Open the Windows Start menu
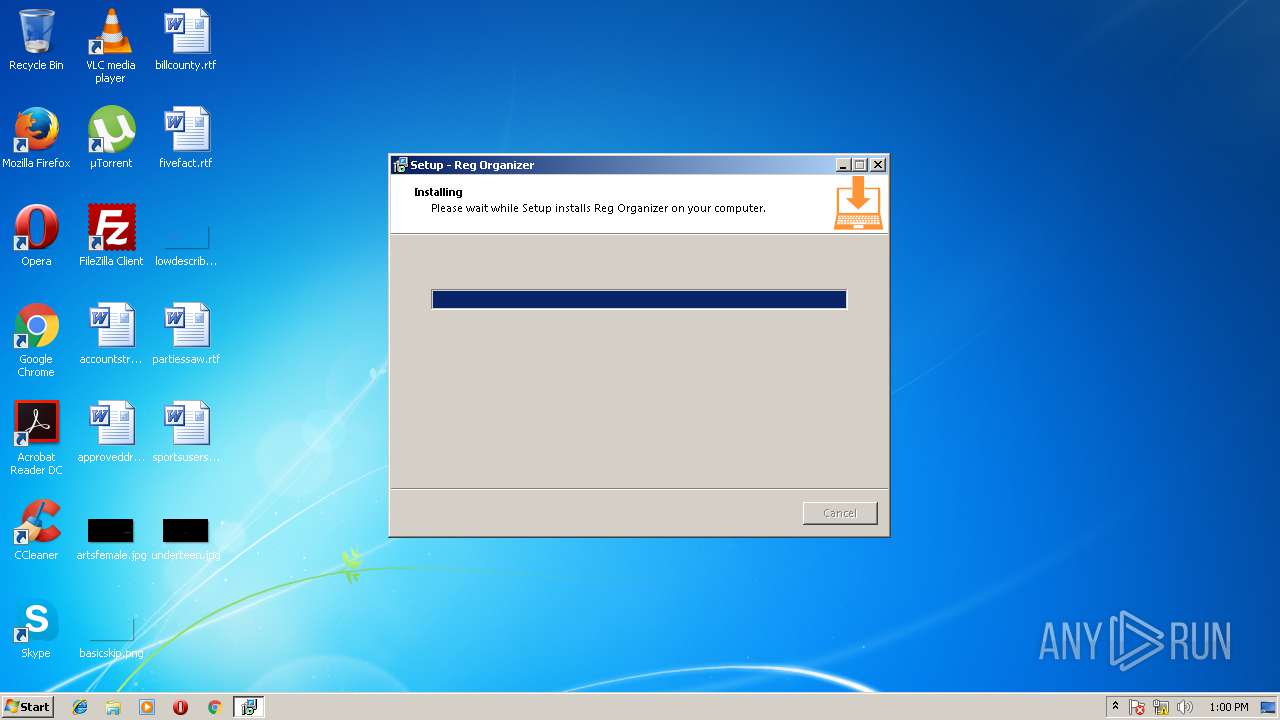 (28, 707)
